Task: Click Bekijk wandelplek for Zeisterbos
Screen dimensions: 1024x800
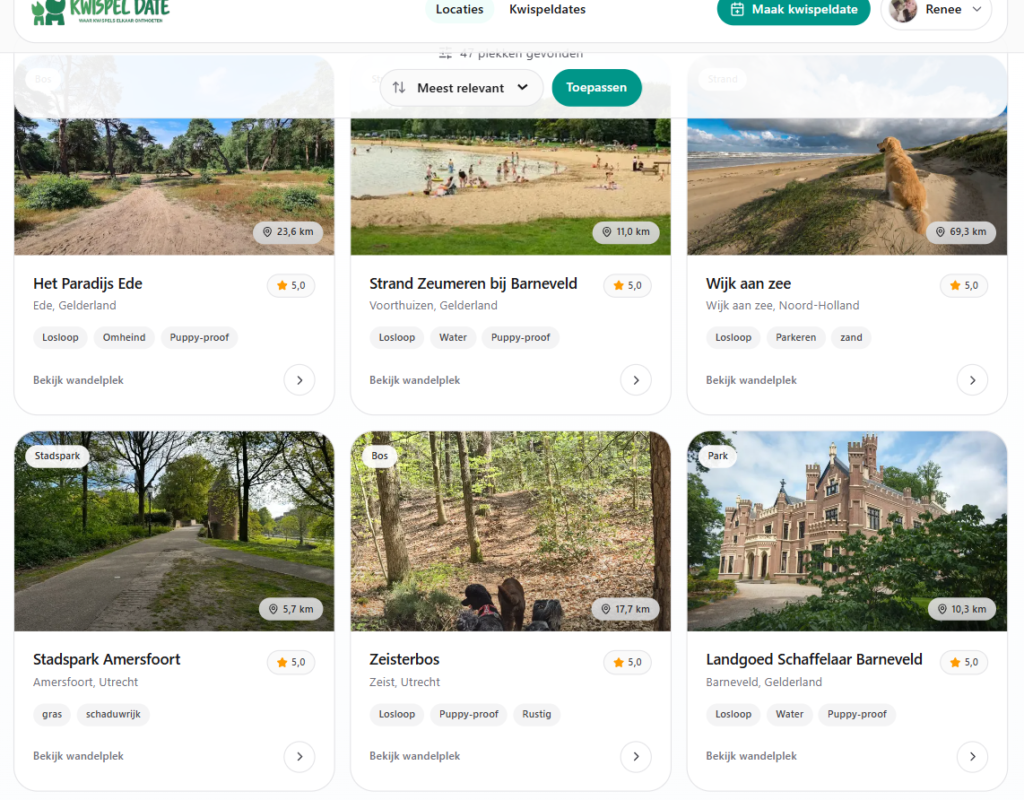Action: pyautogui.click(x=415, y=756)
